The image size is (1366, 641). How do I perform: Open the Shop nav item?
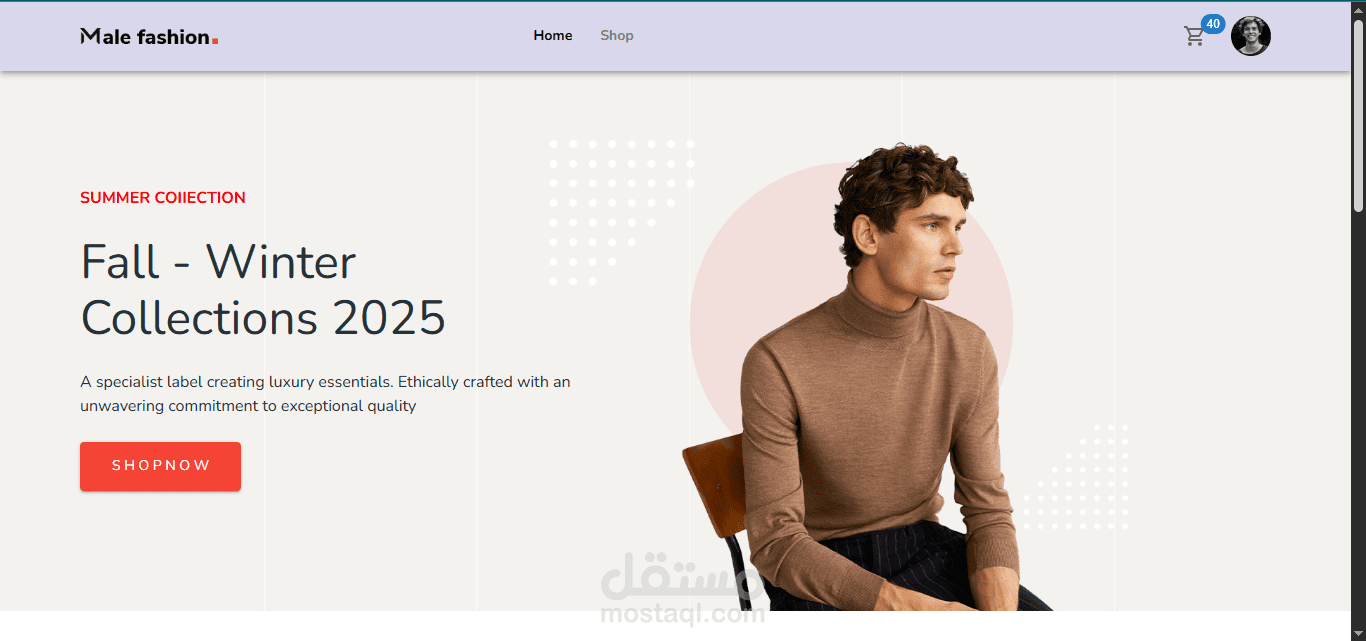pos(617,36)
